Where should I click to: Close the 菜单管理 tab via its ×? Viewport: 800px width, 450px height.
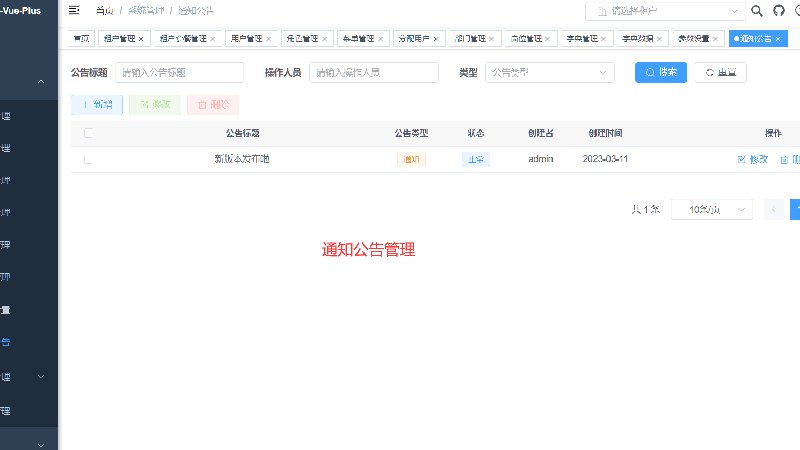coord(381,39)
